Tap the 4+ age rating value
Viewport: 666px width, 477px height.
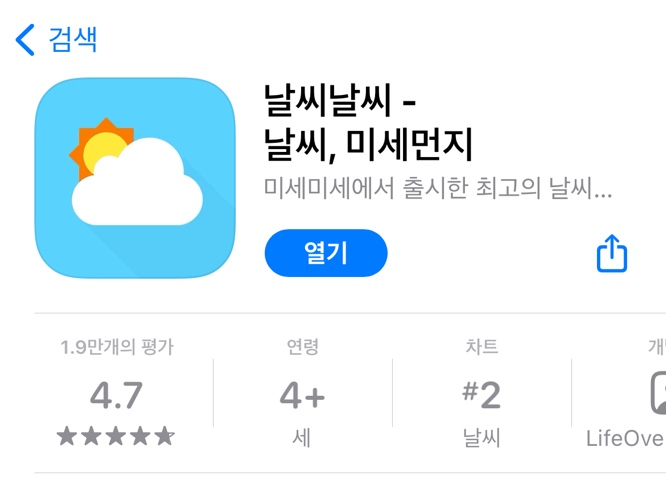[x=302, y=395]
